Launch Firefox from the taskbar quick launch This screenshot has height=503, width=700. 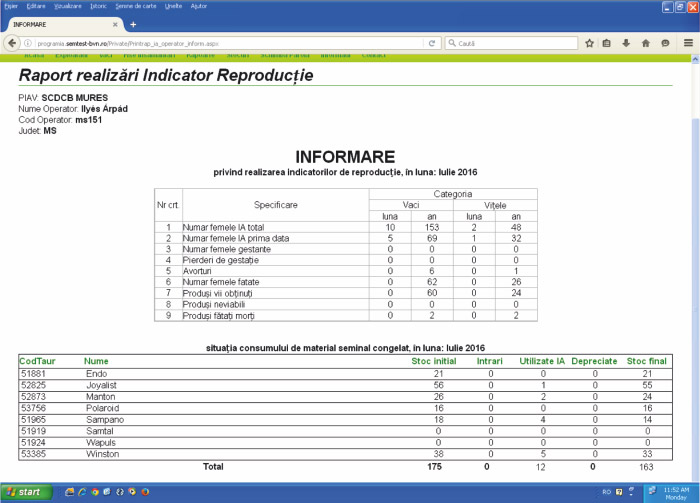point(145,492)
